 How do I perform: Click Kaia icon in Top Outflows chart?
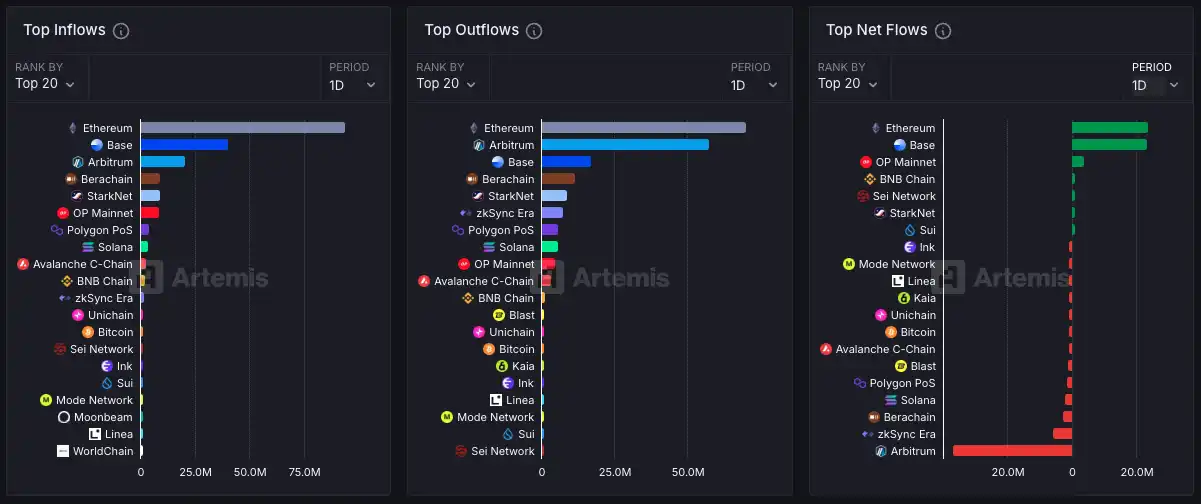[503, 366]
